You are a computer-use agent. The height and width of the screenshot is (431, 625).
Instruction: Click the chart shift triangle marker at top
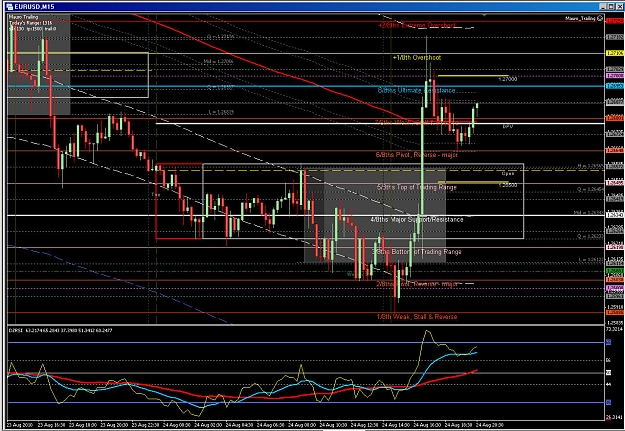point(484,15)
